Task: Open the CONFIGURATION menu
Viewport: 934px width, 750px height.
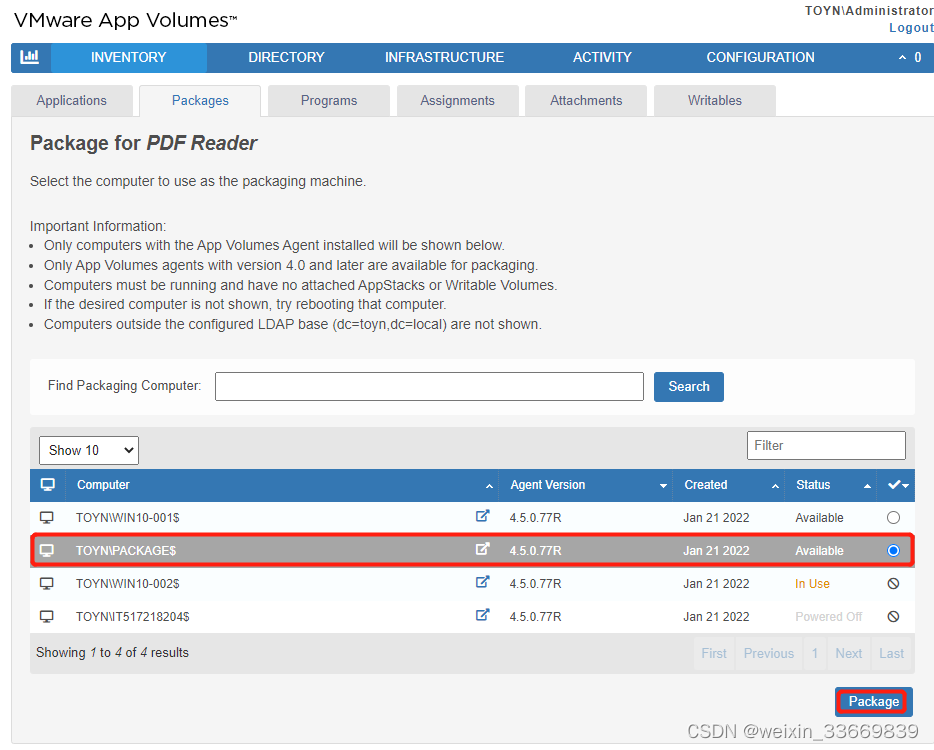Action: (761, 57)
